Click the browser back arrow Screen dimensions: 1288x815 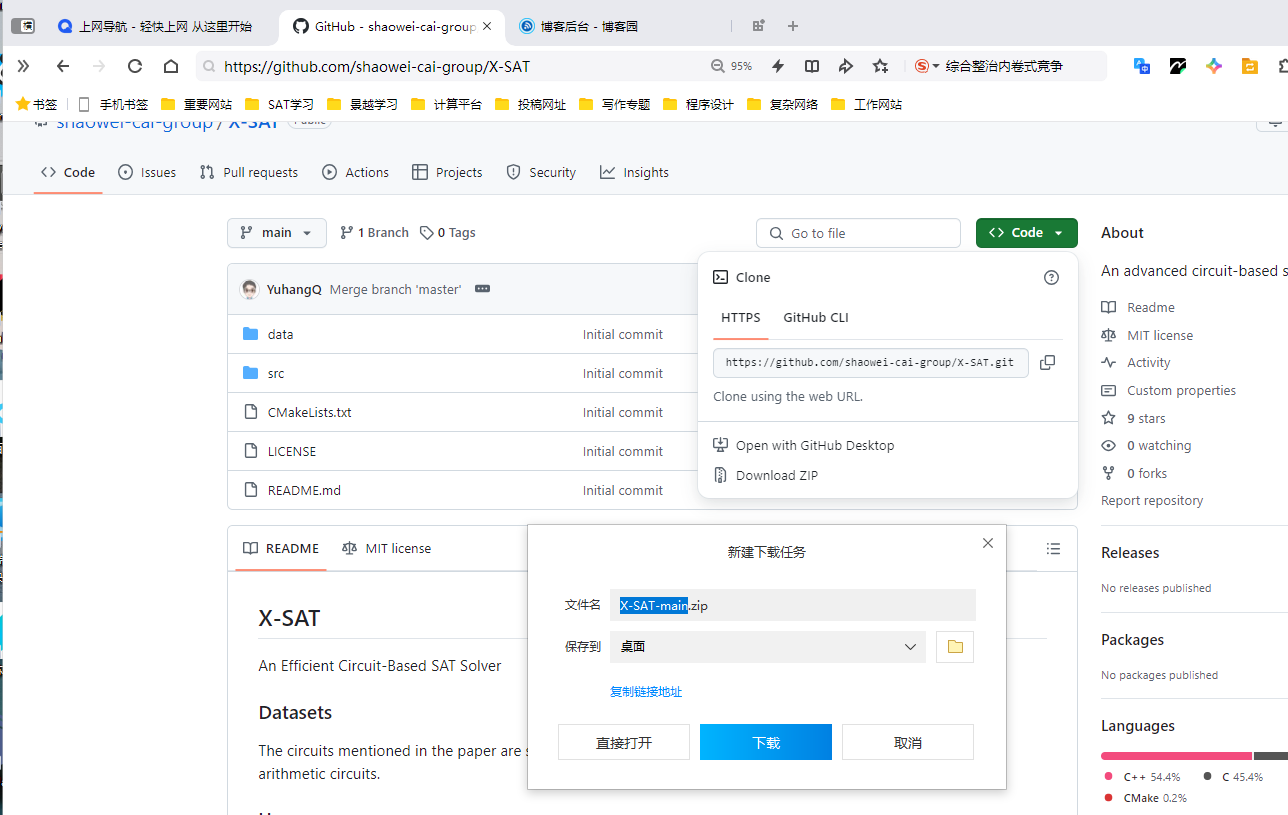tap(63, 66)
